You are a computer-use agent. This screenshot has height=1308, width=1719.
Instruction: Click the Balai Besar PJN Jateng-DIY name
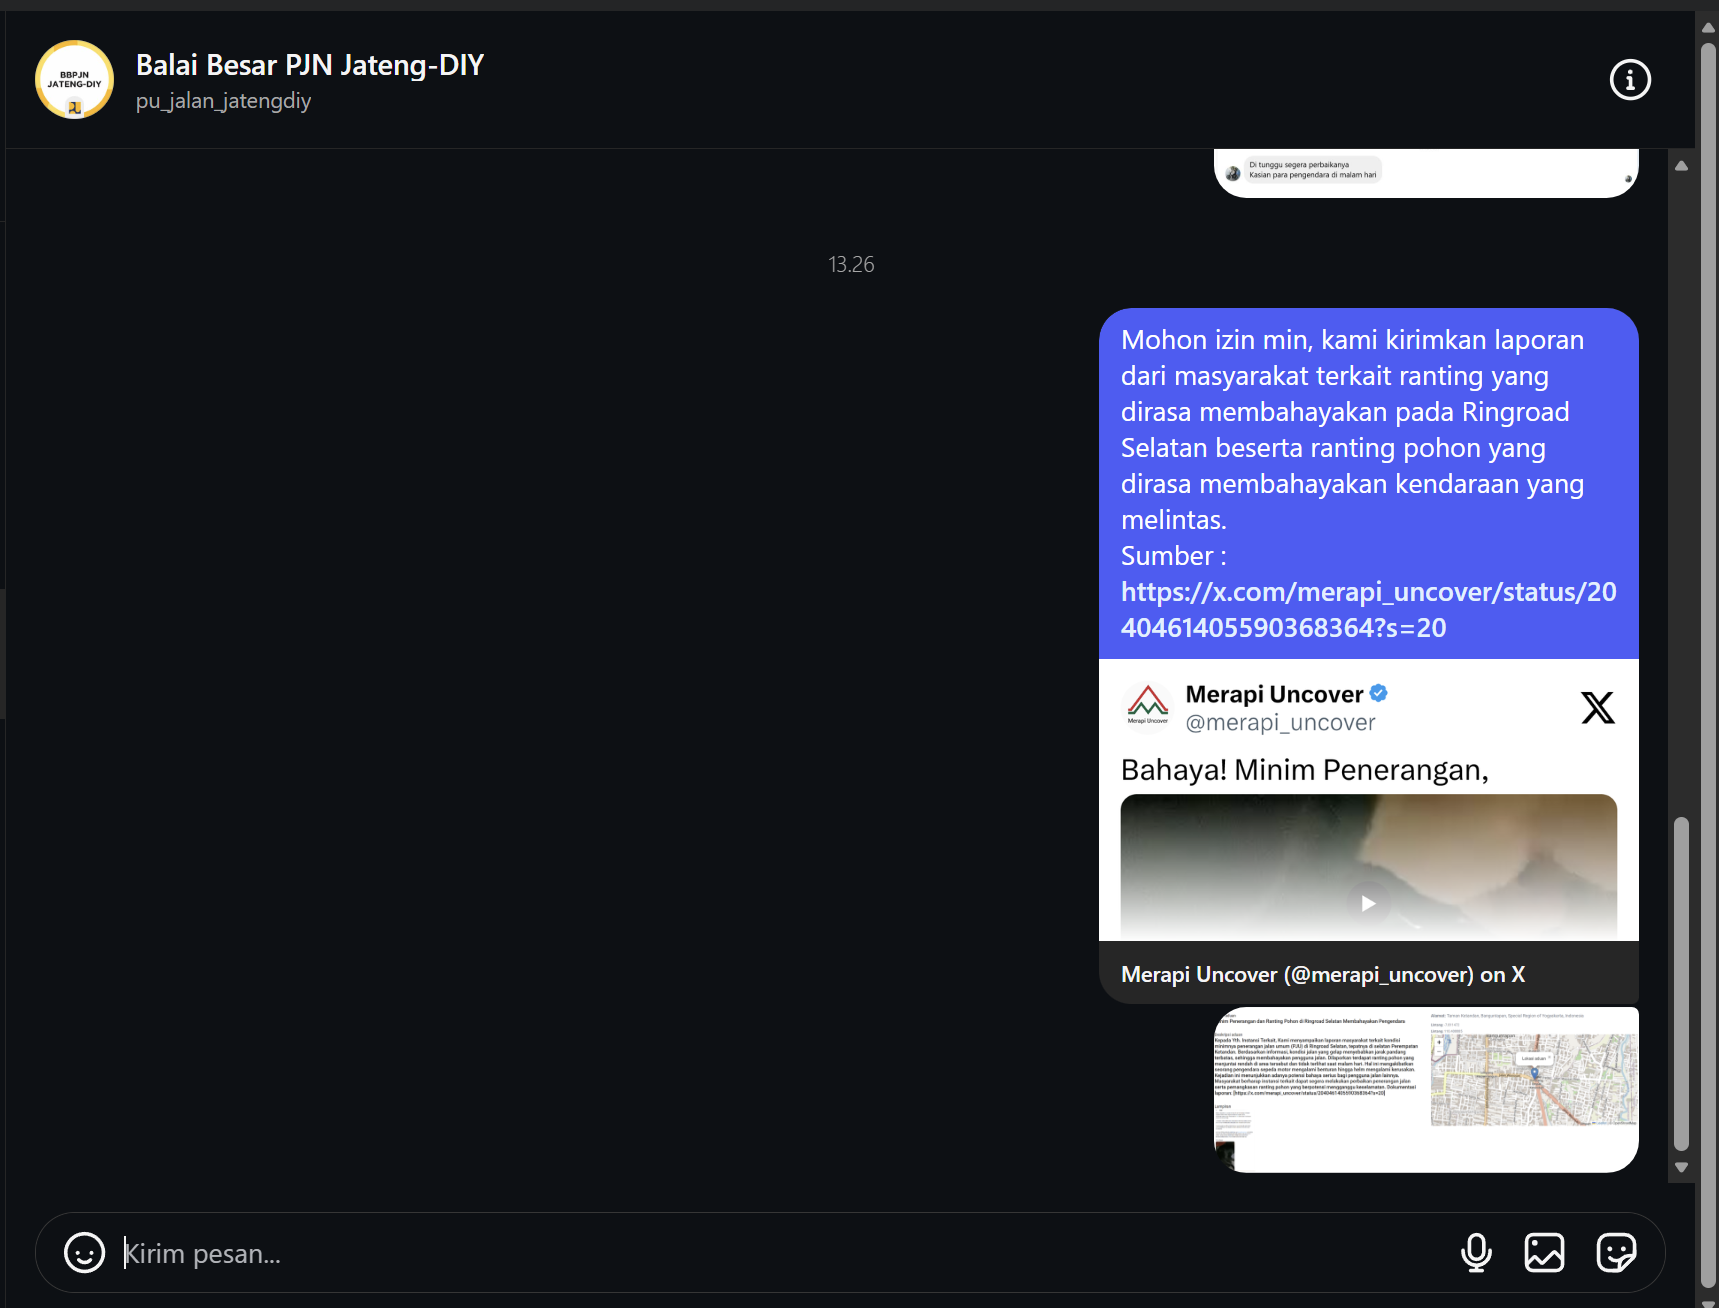click(309, 65)
